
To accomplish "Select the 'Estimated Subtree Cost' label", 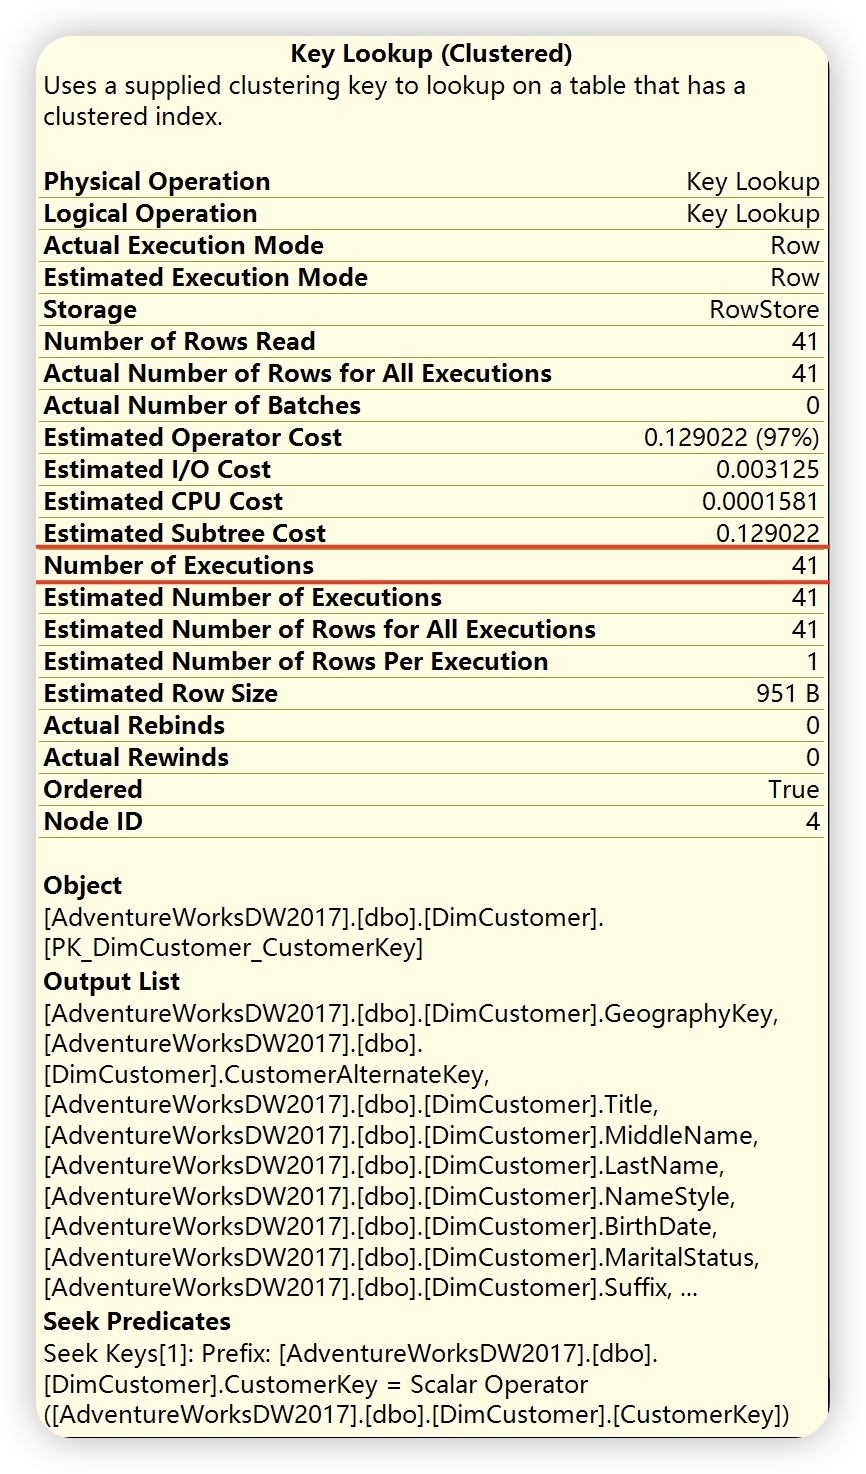I will 185,534.
